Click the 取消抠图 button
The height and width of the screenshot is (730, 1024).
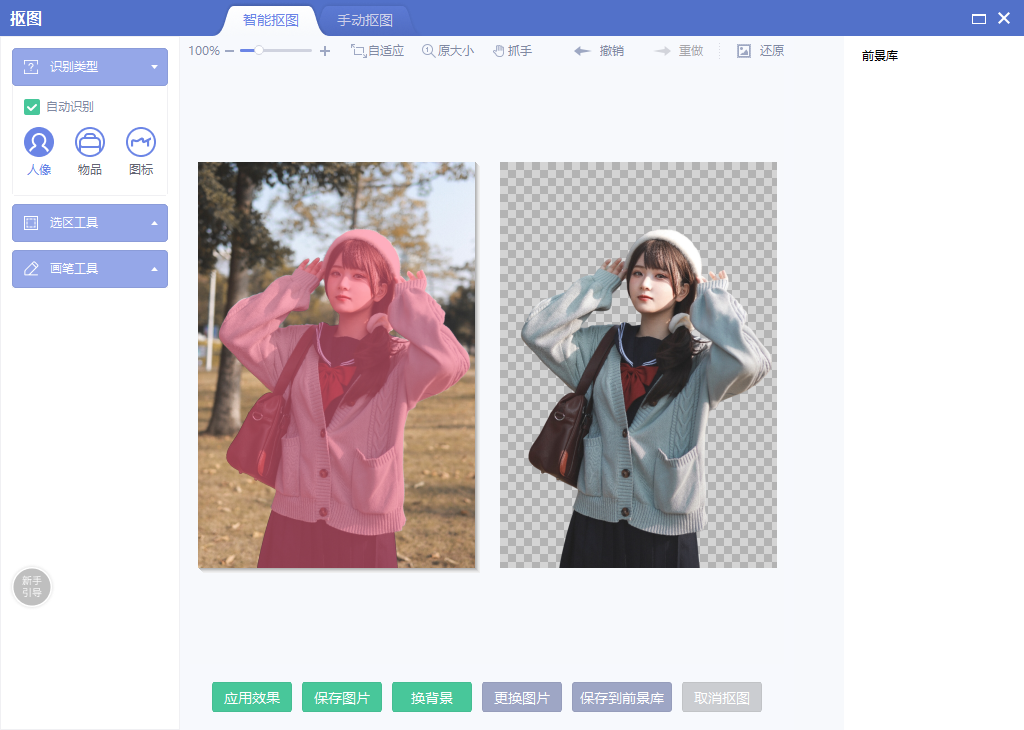click(x=722, y=697)
